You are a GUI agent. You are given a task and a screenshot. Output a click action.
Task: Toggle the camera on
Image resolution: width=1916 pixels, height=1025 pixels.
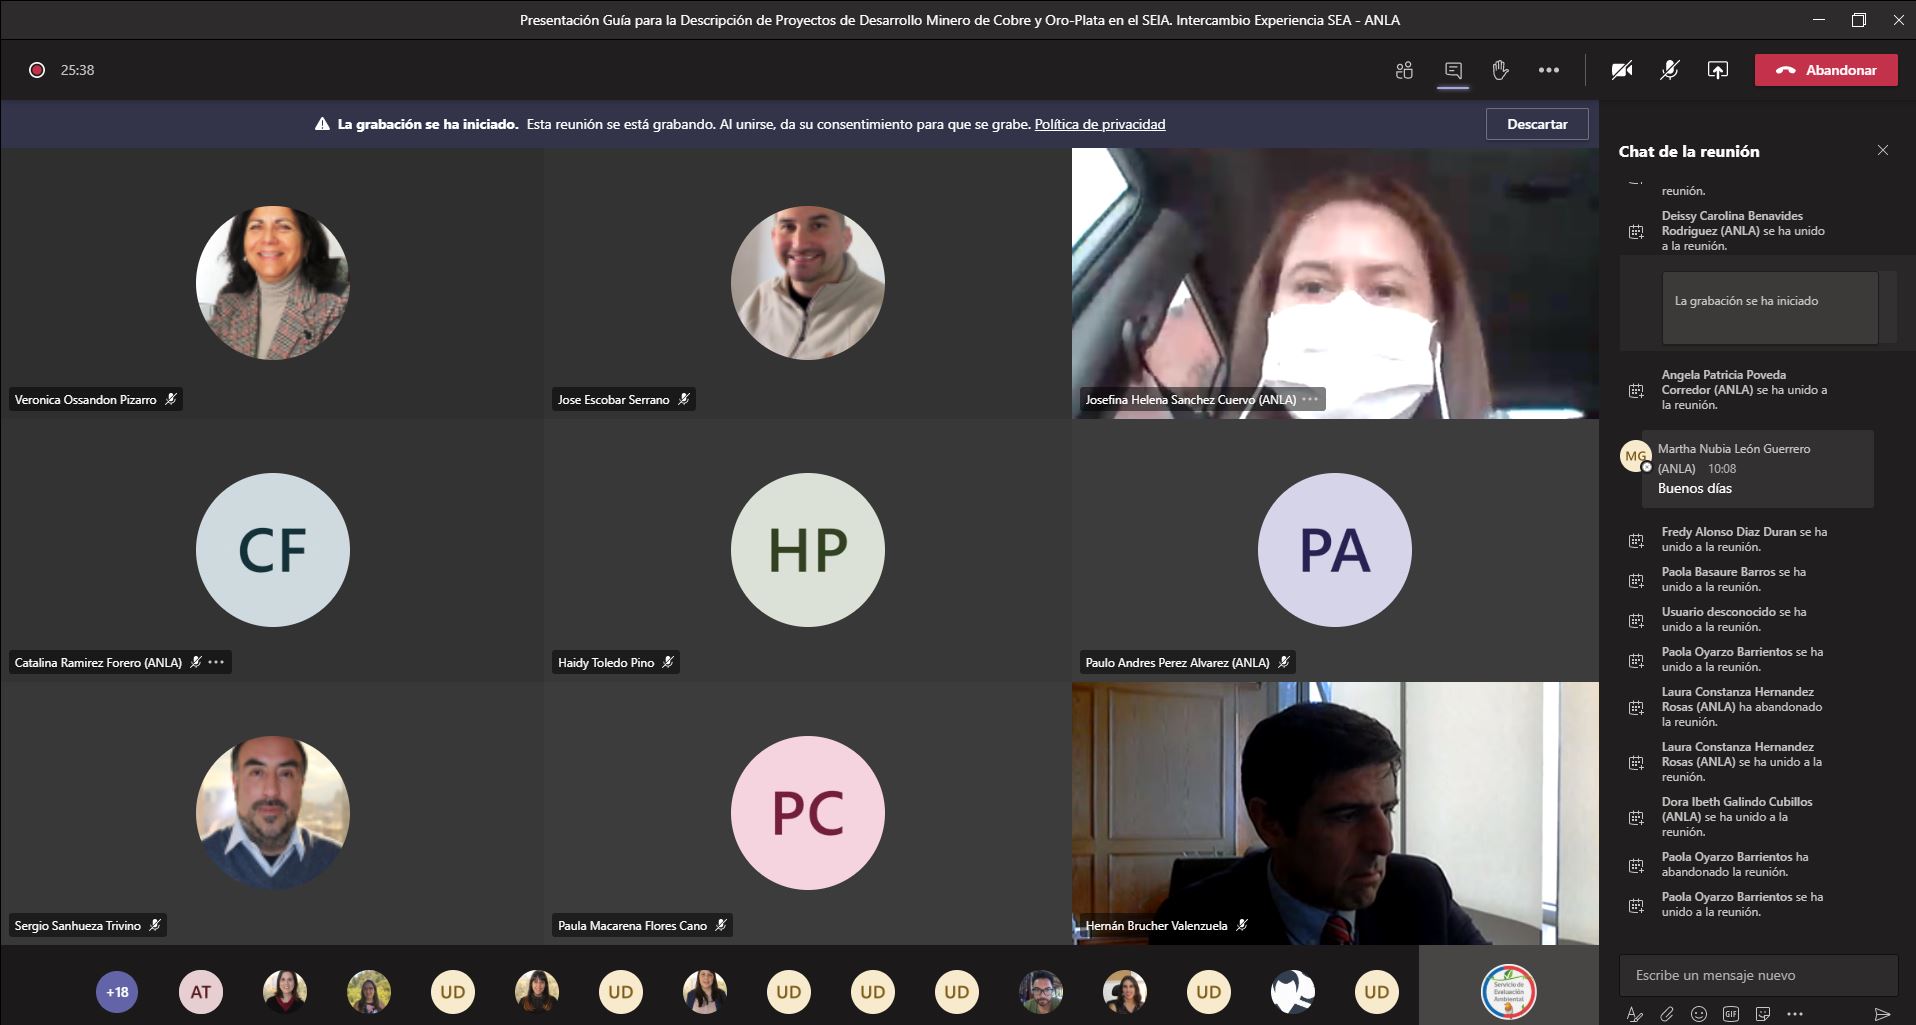tap(1622, 70)
